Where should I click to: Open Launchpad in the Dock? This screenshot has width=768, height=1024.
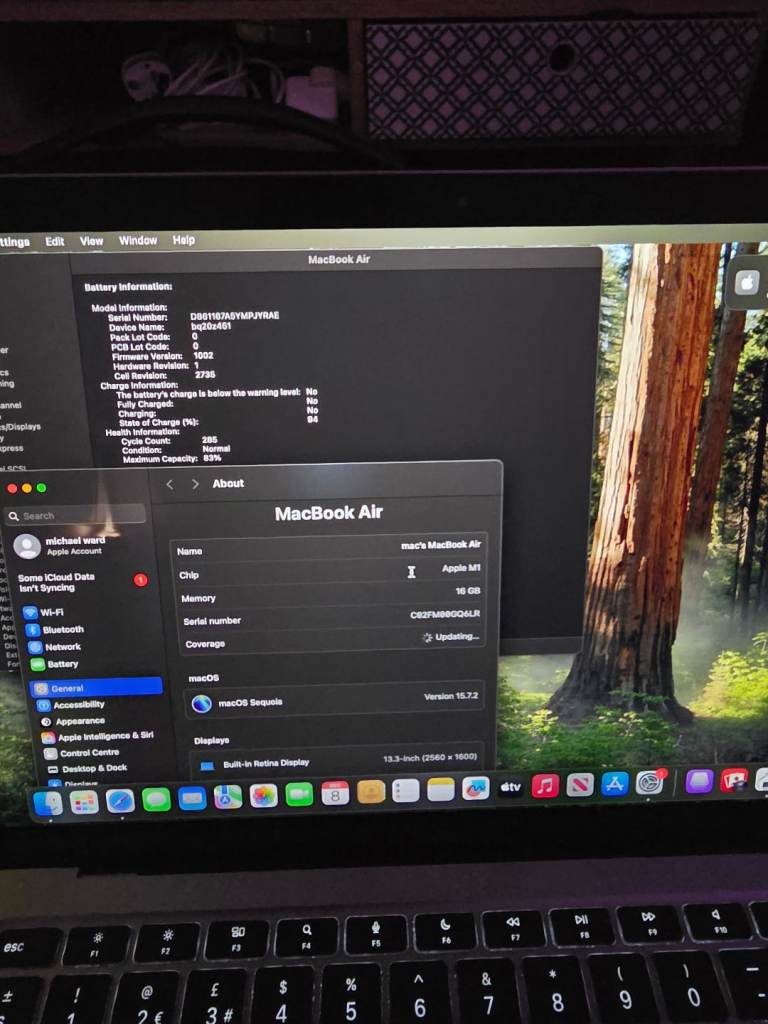(x=84, y=802)
